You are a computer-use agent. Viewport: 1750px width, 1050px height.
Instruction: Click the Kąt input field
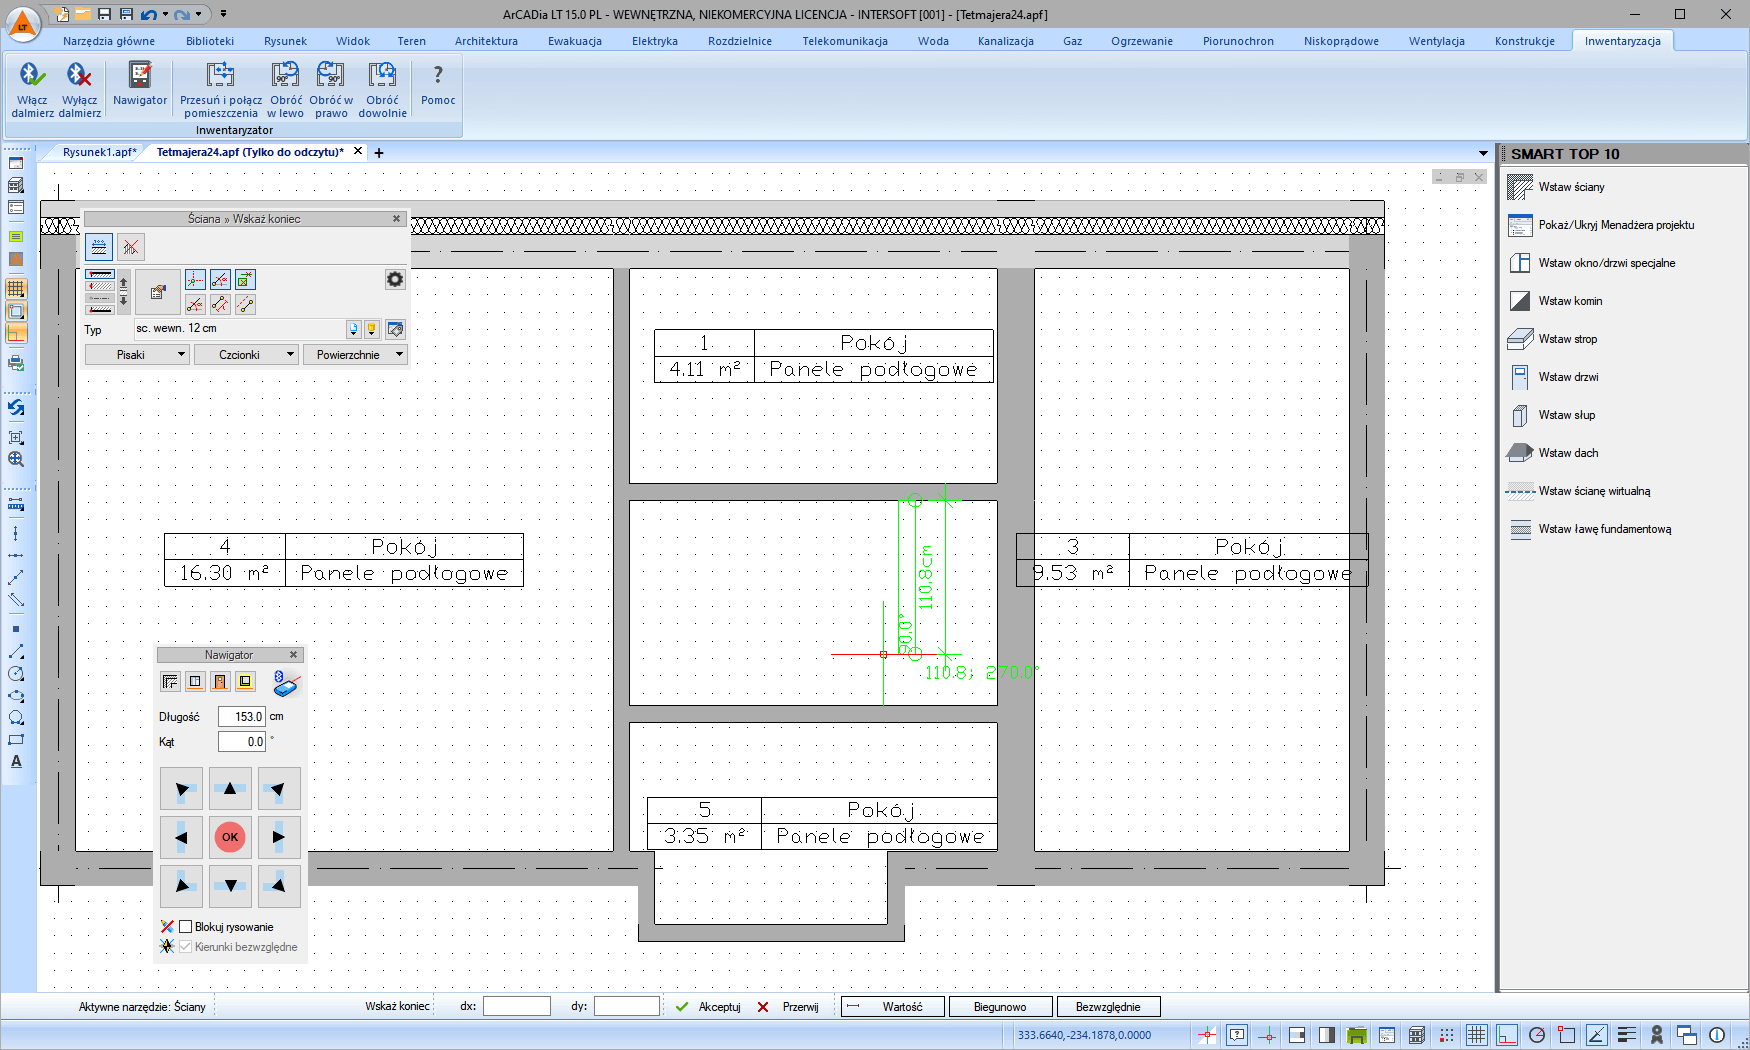(x=242, y=742)
